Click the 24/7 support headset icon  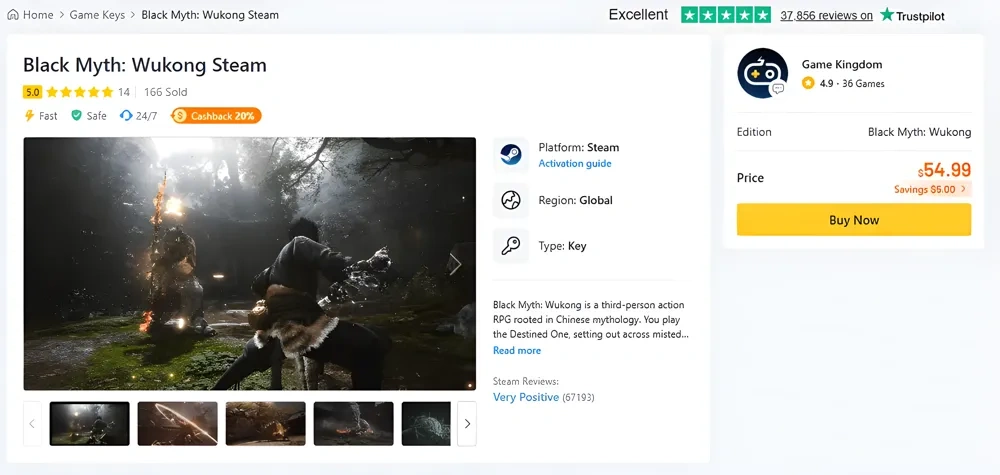click(x=126, y=116)
